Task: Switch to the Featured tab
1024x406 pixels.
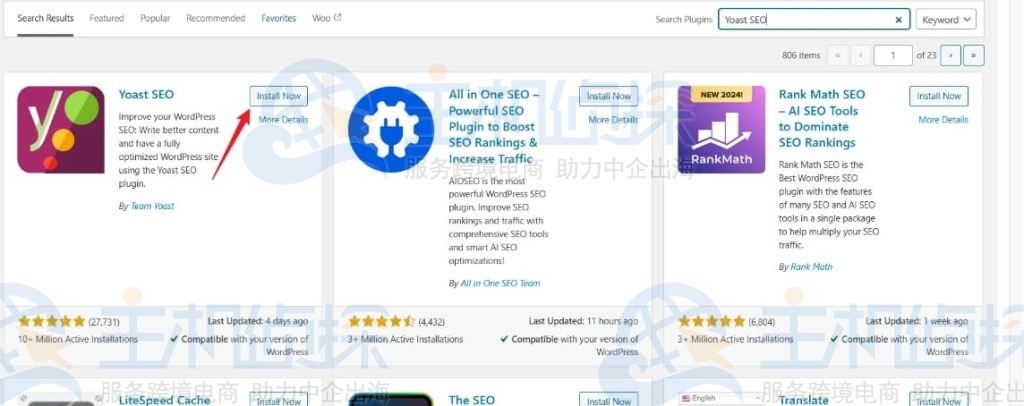Action: (x=106, y=18)
